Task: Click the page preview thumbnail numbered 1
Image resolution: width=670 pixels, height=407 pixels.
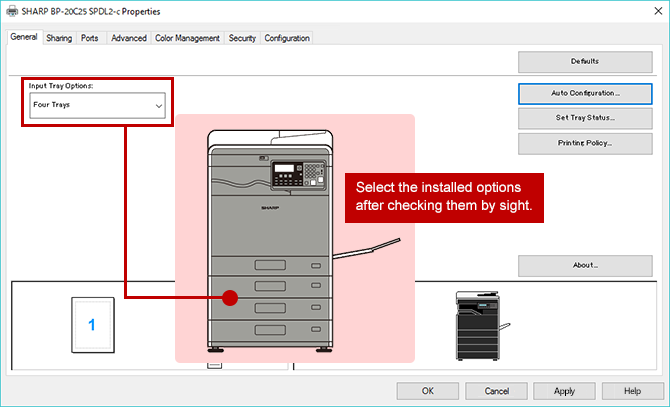Action: (93, 325)
